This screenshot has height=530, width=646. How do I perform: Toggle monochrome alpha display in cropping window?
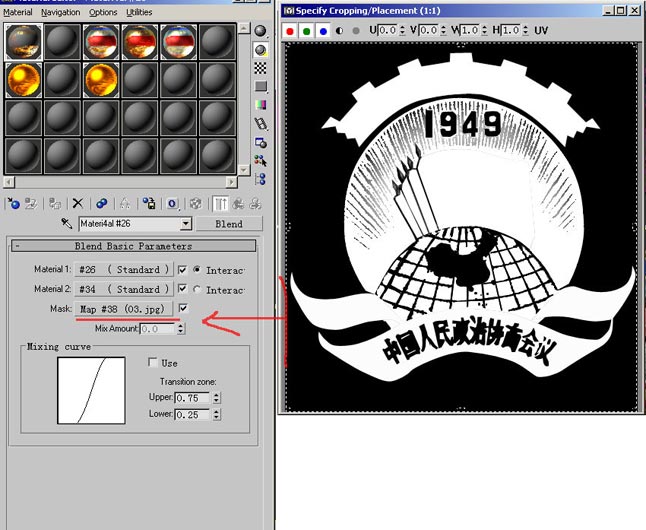pos(339,30)
